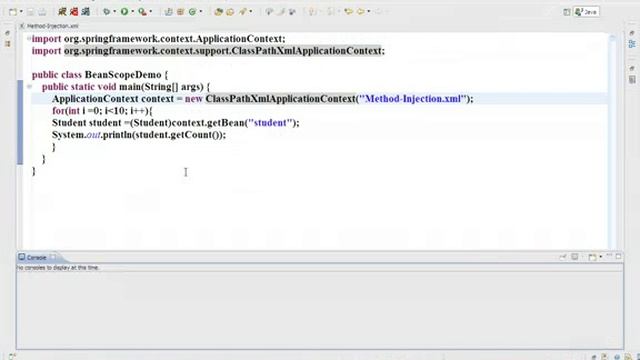The width and height of the screenshot is (640, 360).
Task: Click the Open Task icon
Action: click(230, 12)
